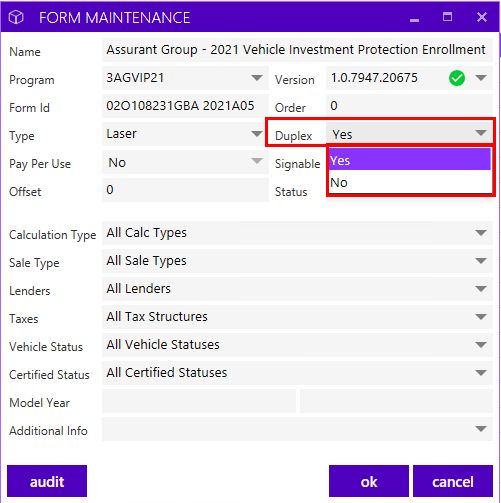Image resolution: width=501 pixels, height=503 pixels.
Task: Click the cube app icon in title bar
Action: [x=16, y=17]
